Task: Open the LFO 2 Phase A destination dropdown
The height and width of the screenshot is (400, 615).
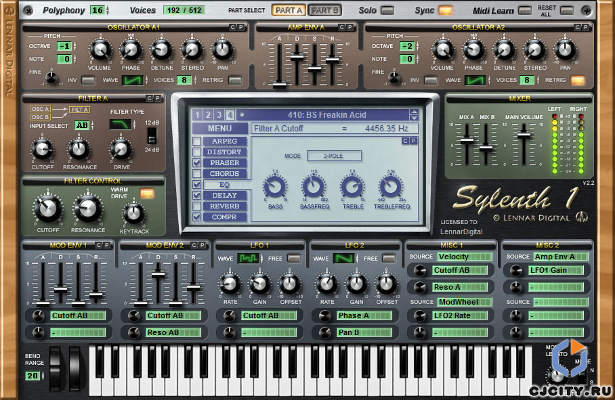Action: 364,316
